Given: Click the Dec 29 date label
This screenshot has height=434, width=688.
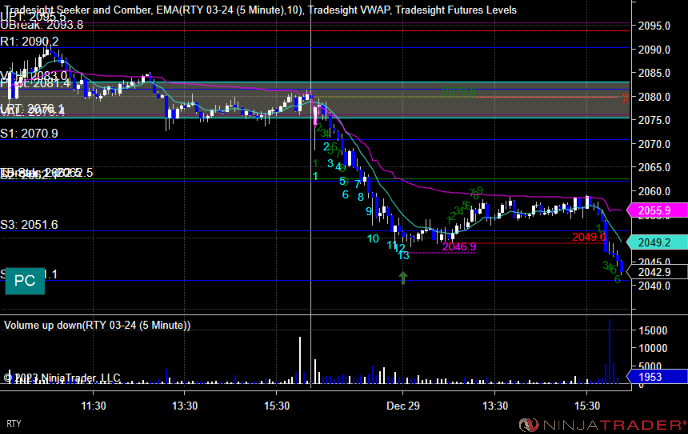Looking at the screenshot, I should (x=403, y=406).
